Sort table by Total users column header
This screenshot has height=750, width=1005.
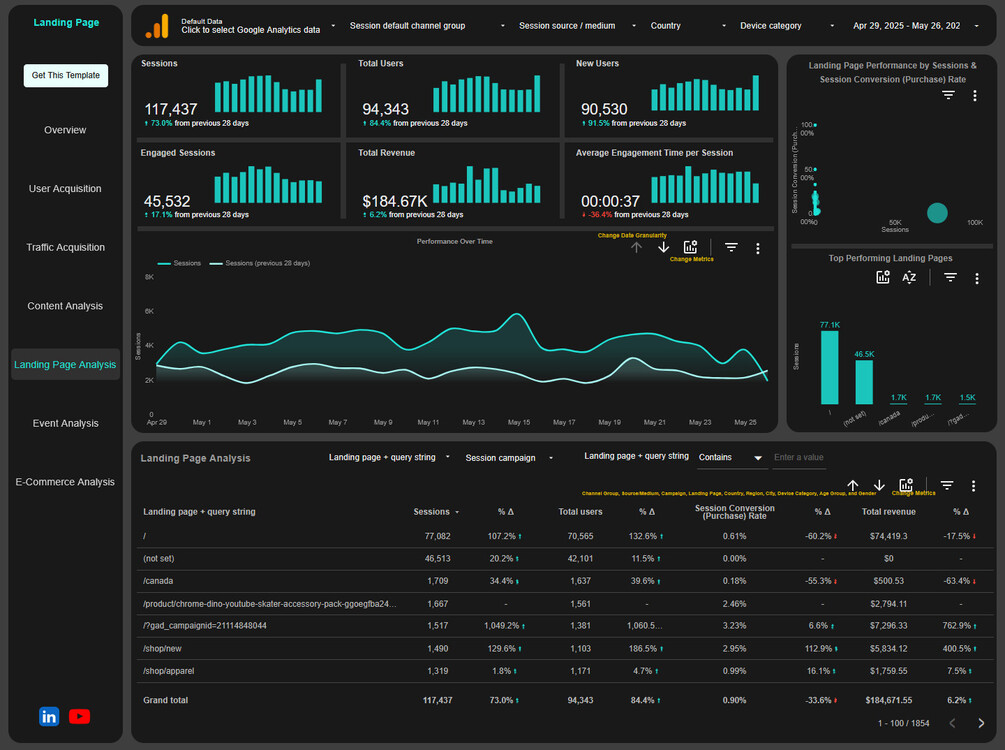pyautogui.click(x=580, y=512)
